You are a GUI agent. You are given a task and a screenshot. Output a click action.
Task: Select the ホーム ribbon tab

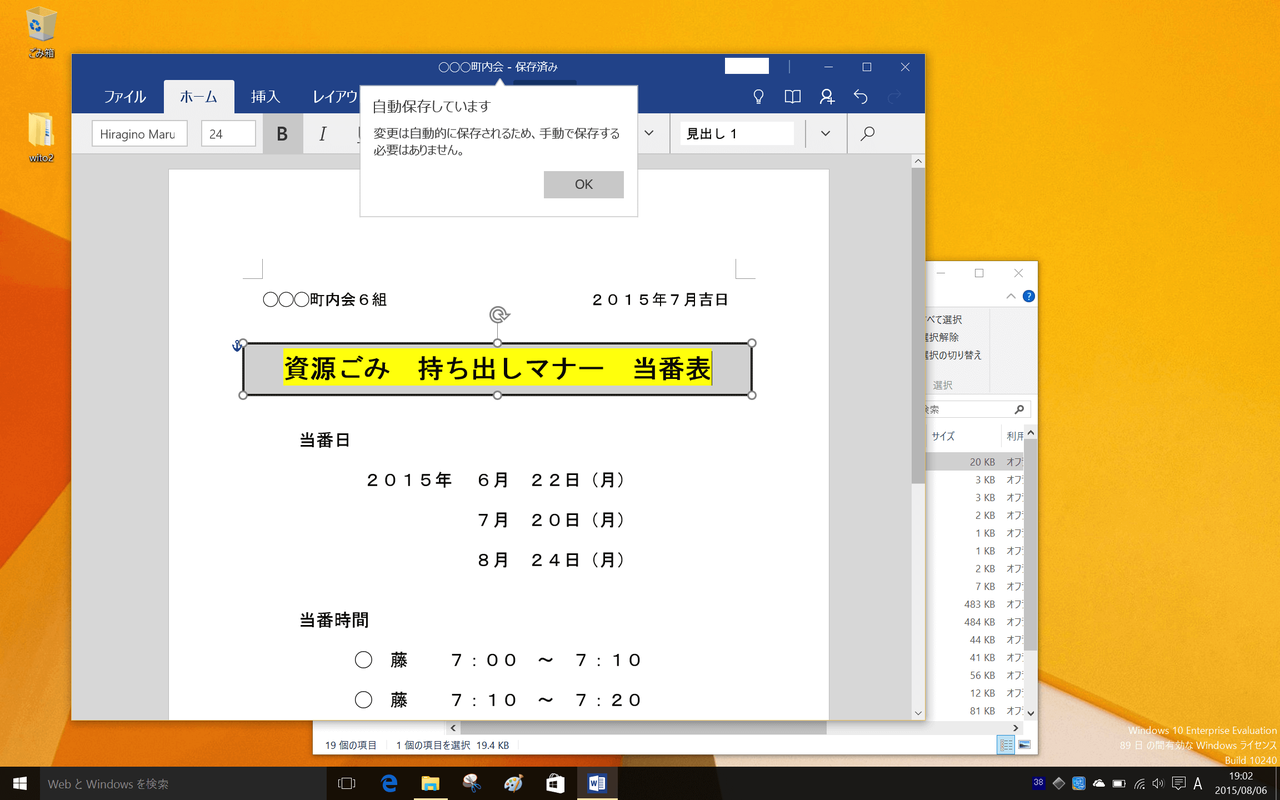point(198,97)
